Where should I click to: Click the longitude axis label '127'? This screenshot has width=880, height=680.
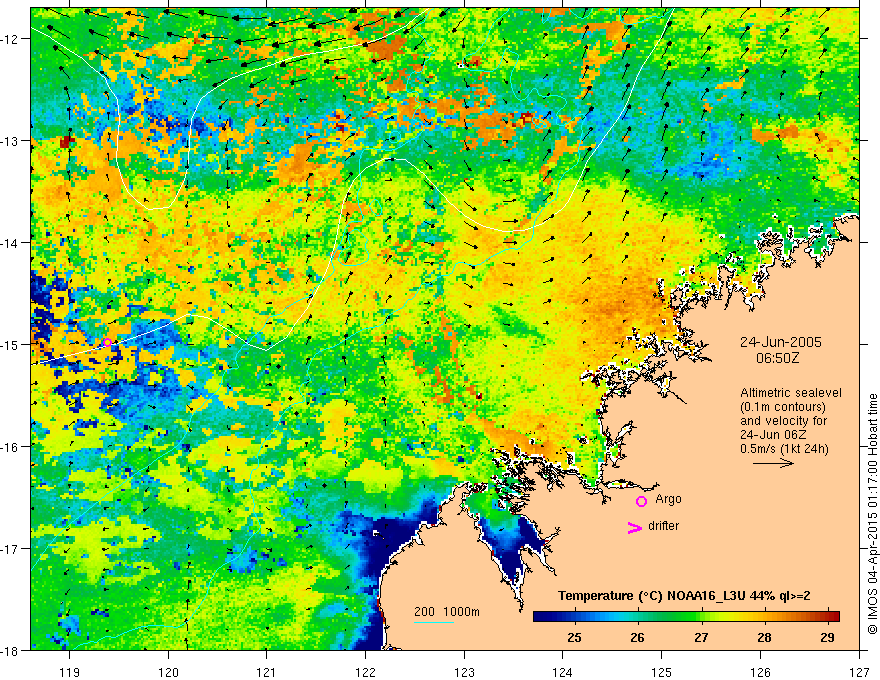pos(859,672)
